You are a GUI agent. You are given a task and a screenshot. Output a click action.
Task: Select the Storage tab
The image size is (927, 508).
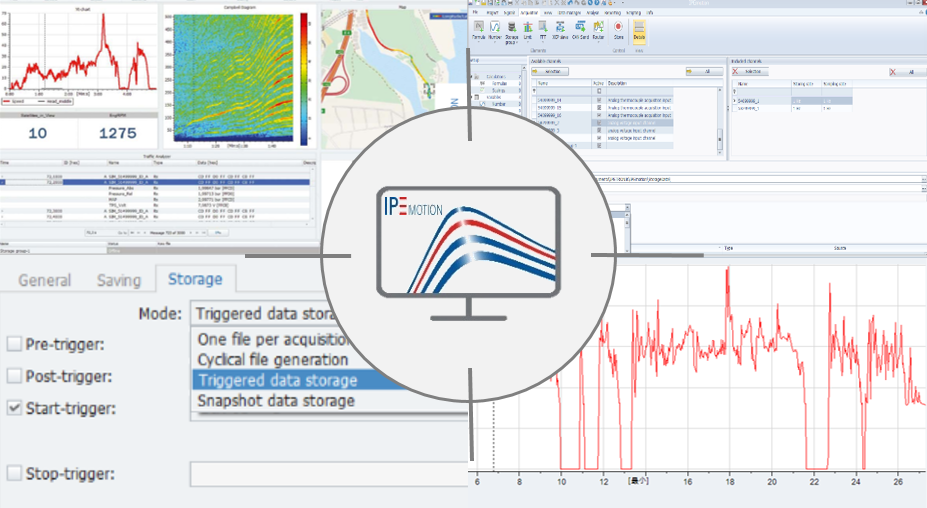tap(195, 279)
